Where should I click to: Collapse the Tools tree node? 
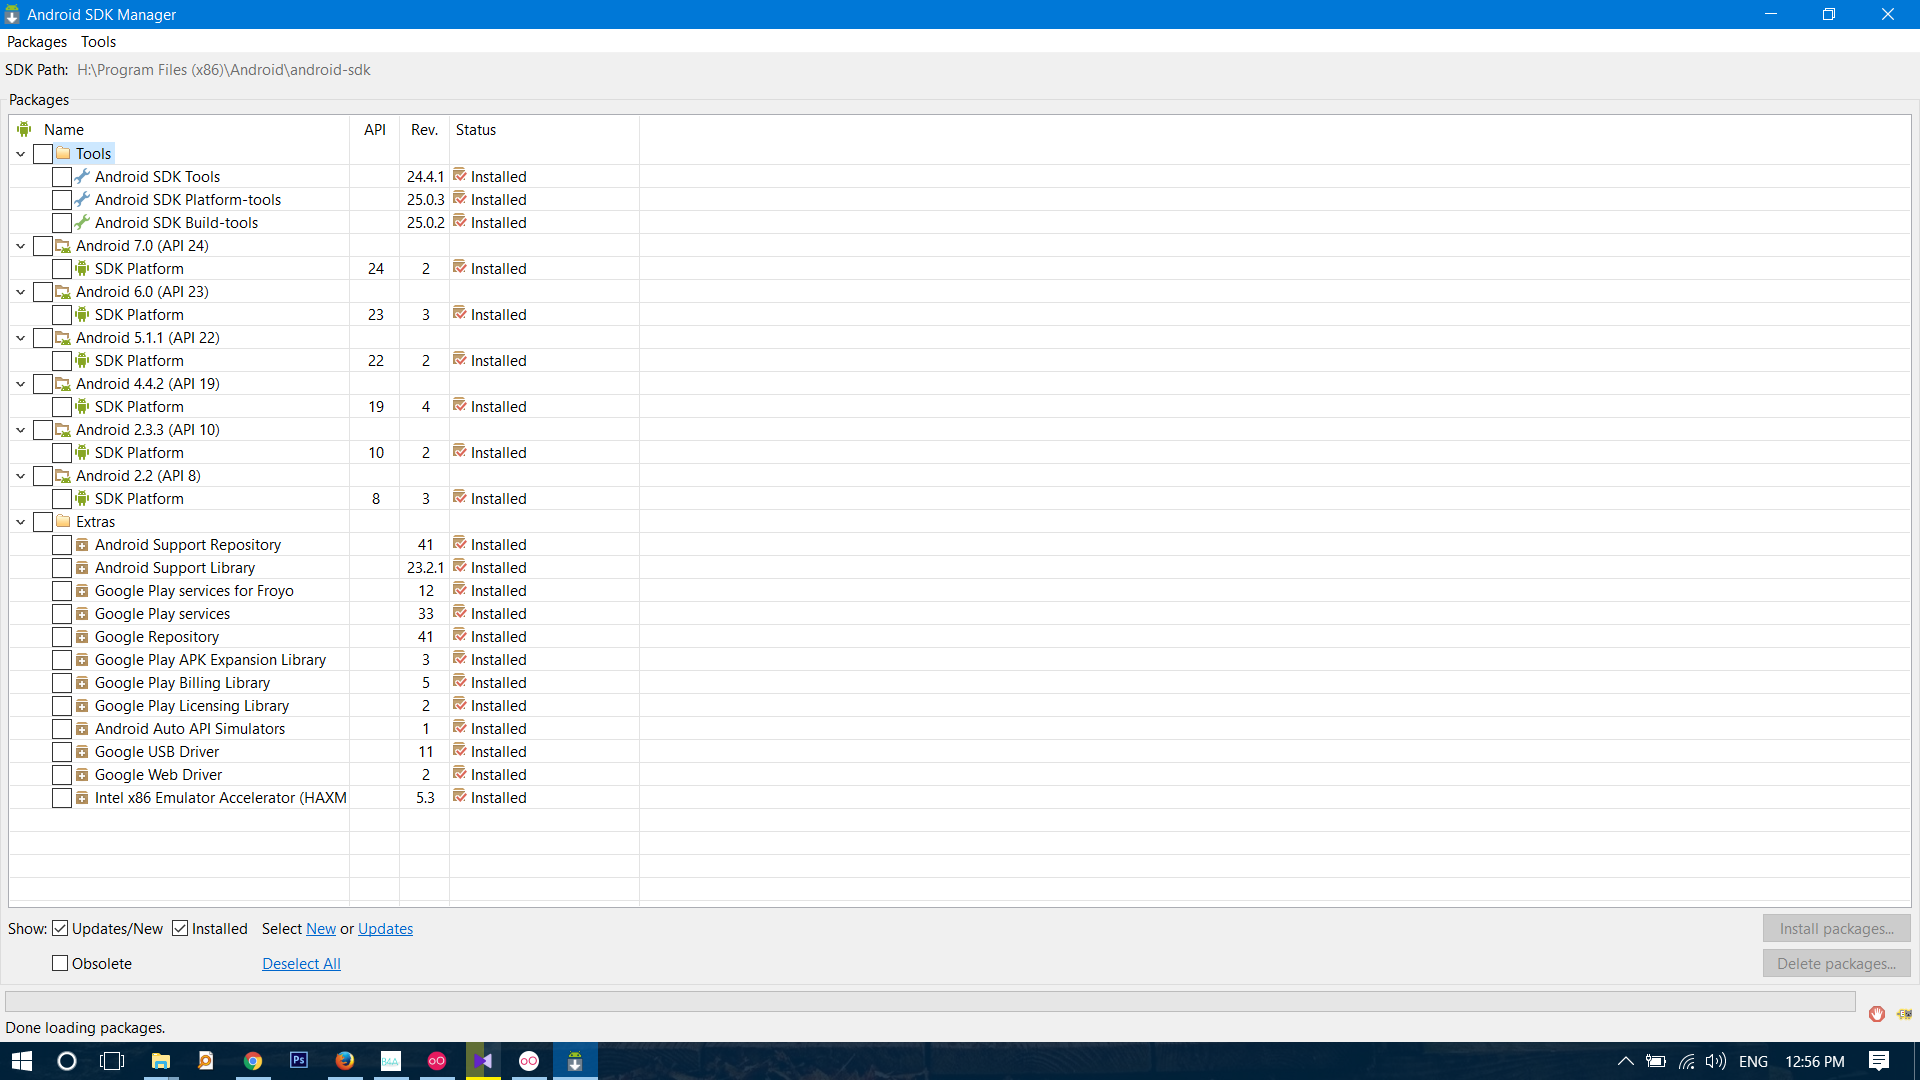tap(20, 153)
